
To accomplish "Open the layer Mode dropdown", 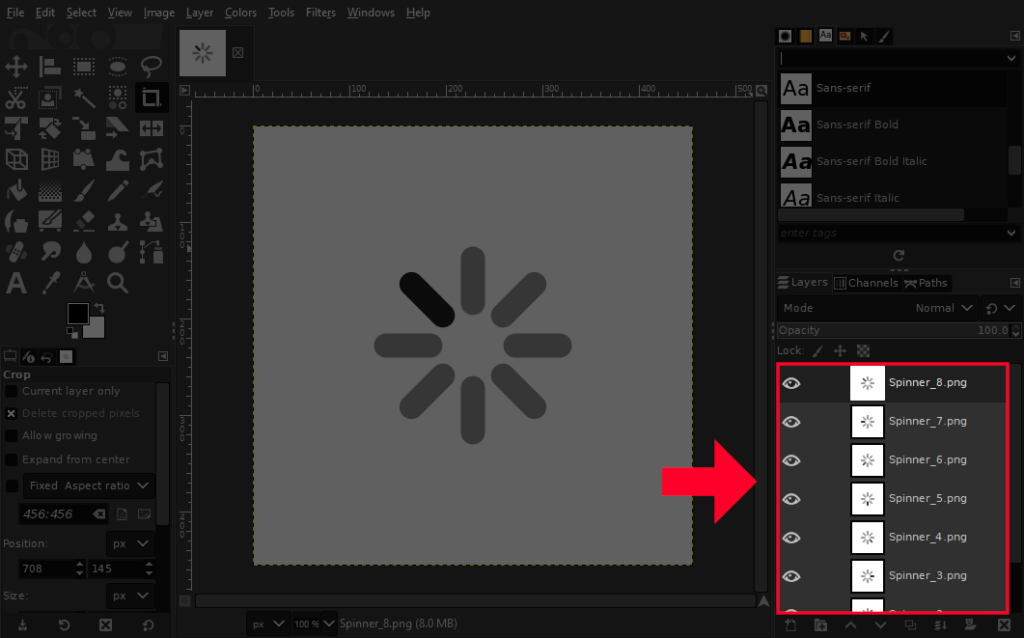I will coord(941,307).
